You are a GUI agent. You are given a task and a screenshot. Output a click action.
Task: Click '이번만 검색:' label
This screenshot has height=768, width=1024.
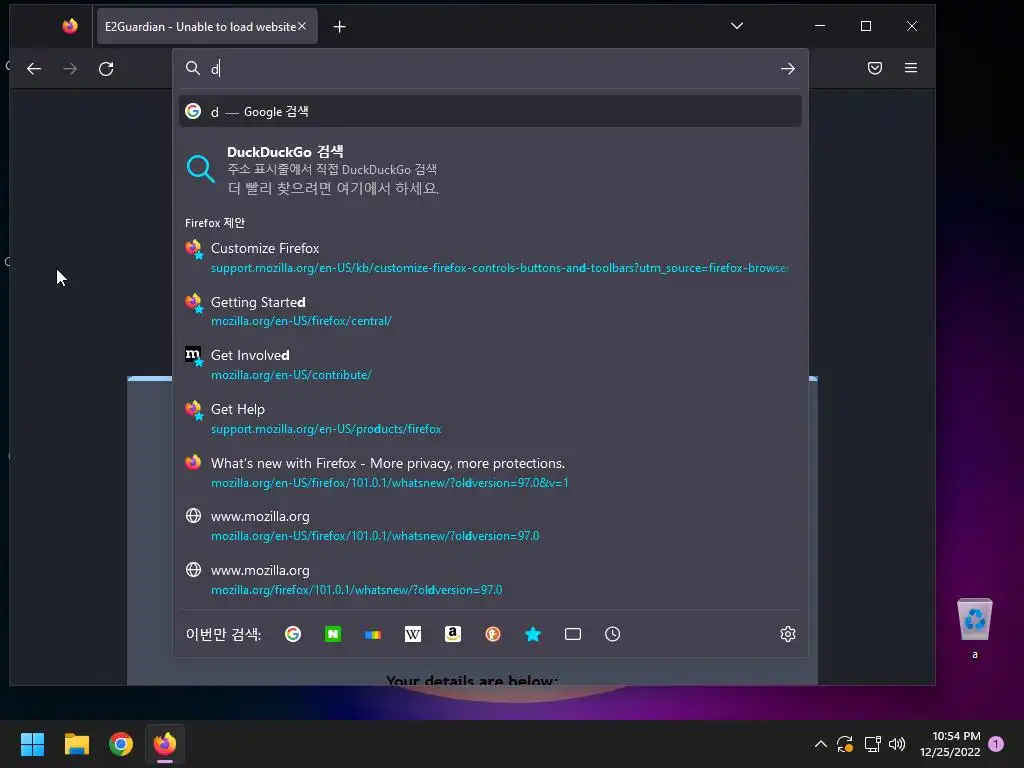point(223,634)
